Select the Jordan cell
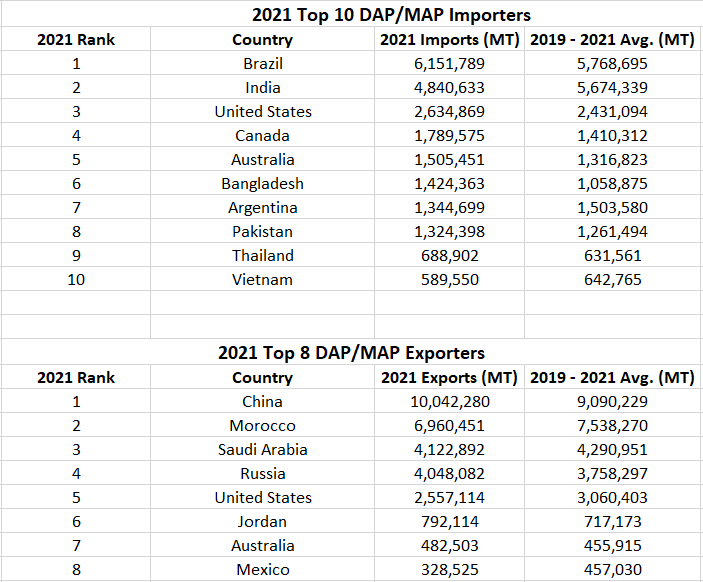Viewport: 703px width, 582px height. (x=263, y=521)
